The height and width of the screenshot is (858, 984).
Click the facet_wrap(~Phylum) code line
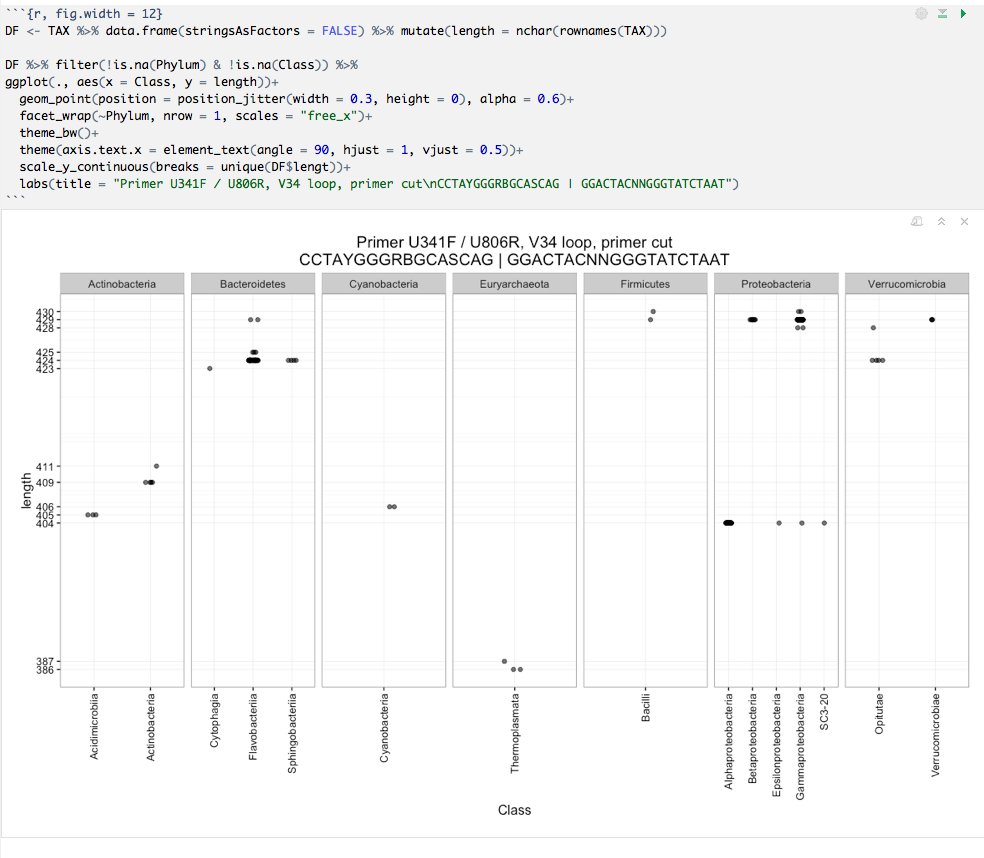click(x=196, y=115)
